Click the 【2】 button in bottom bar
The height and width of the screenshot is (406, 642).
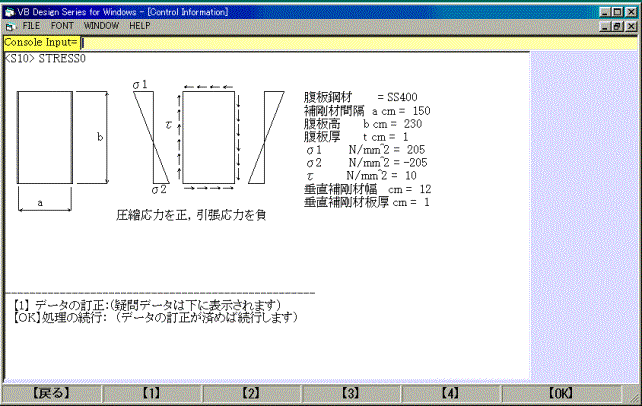point(251,393)
